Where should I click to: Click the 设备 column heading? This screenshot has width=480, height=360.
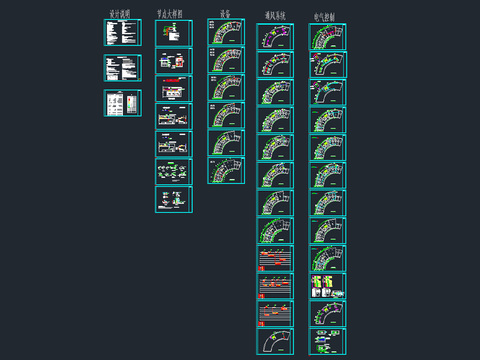225,14
